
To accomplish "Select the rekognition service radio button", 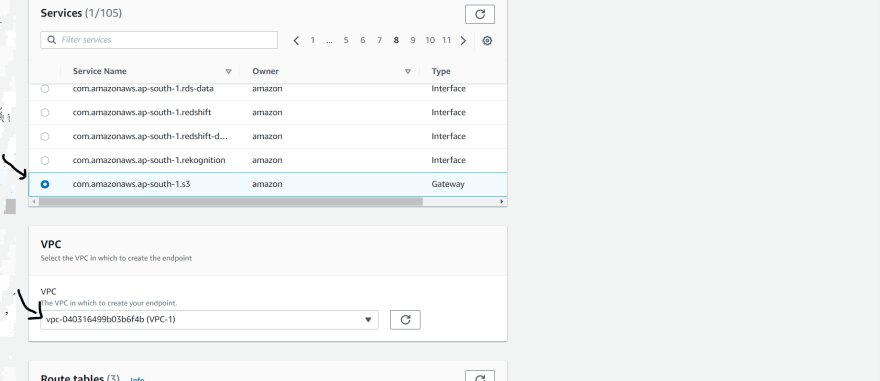I will 45,160.
